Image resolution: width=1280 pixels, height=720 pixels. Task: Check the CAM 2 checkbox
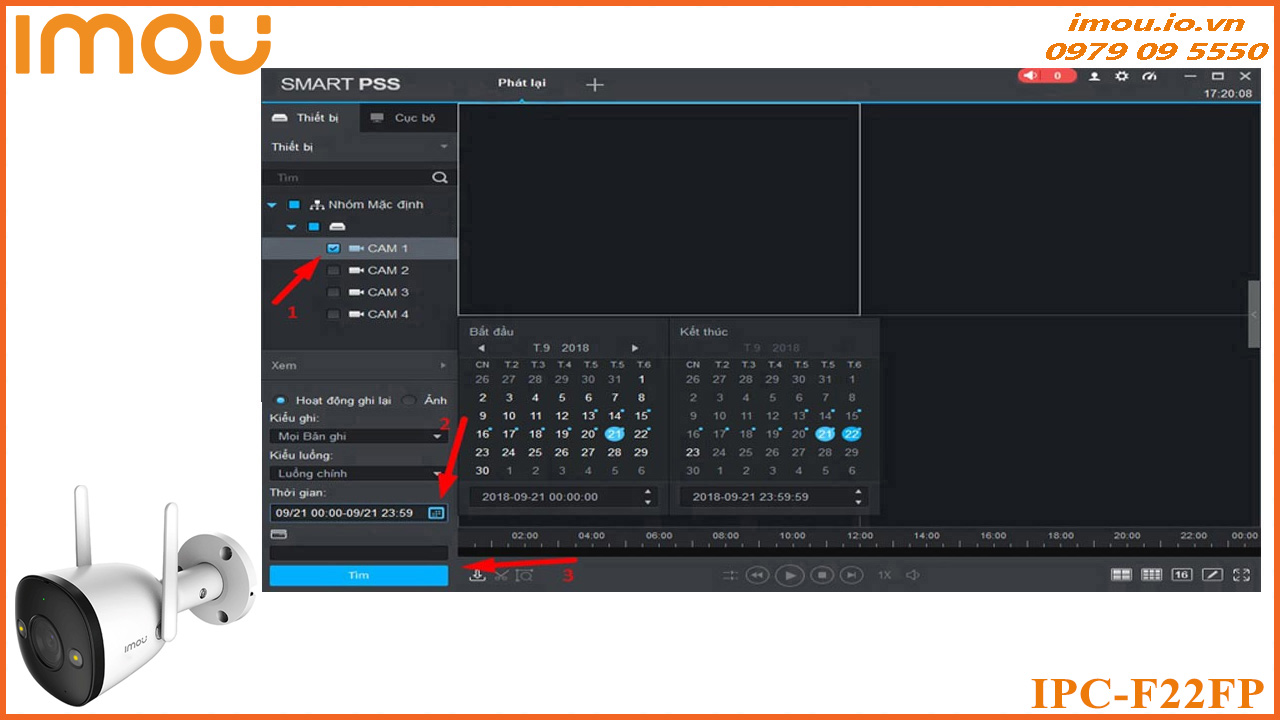[333, 270]
